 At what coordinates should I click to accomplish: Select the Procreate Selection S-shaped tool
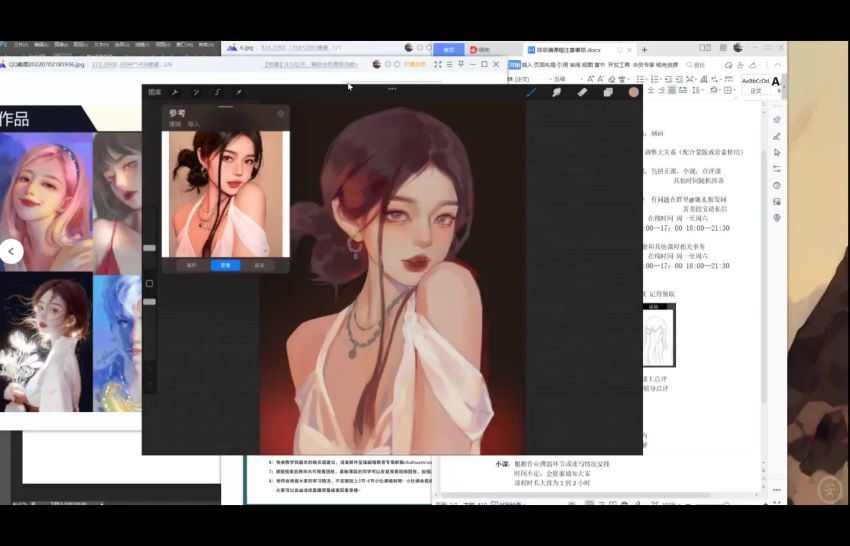[x=217, y=92]
